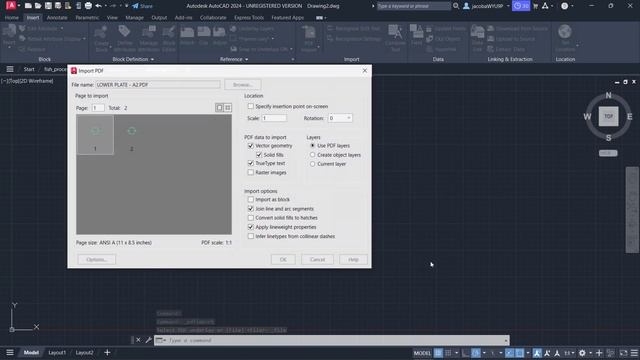Click the file tabs hamburger menu icon
This screenshot has height=360, width=640.
click(10, 69)
